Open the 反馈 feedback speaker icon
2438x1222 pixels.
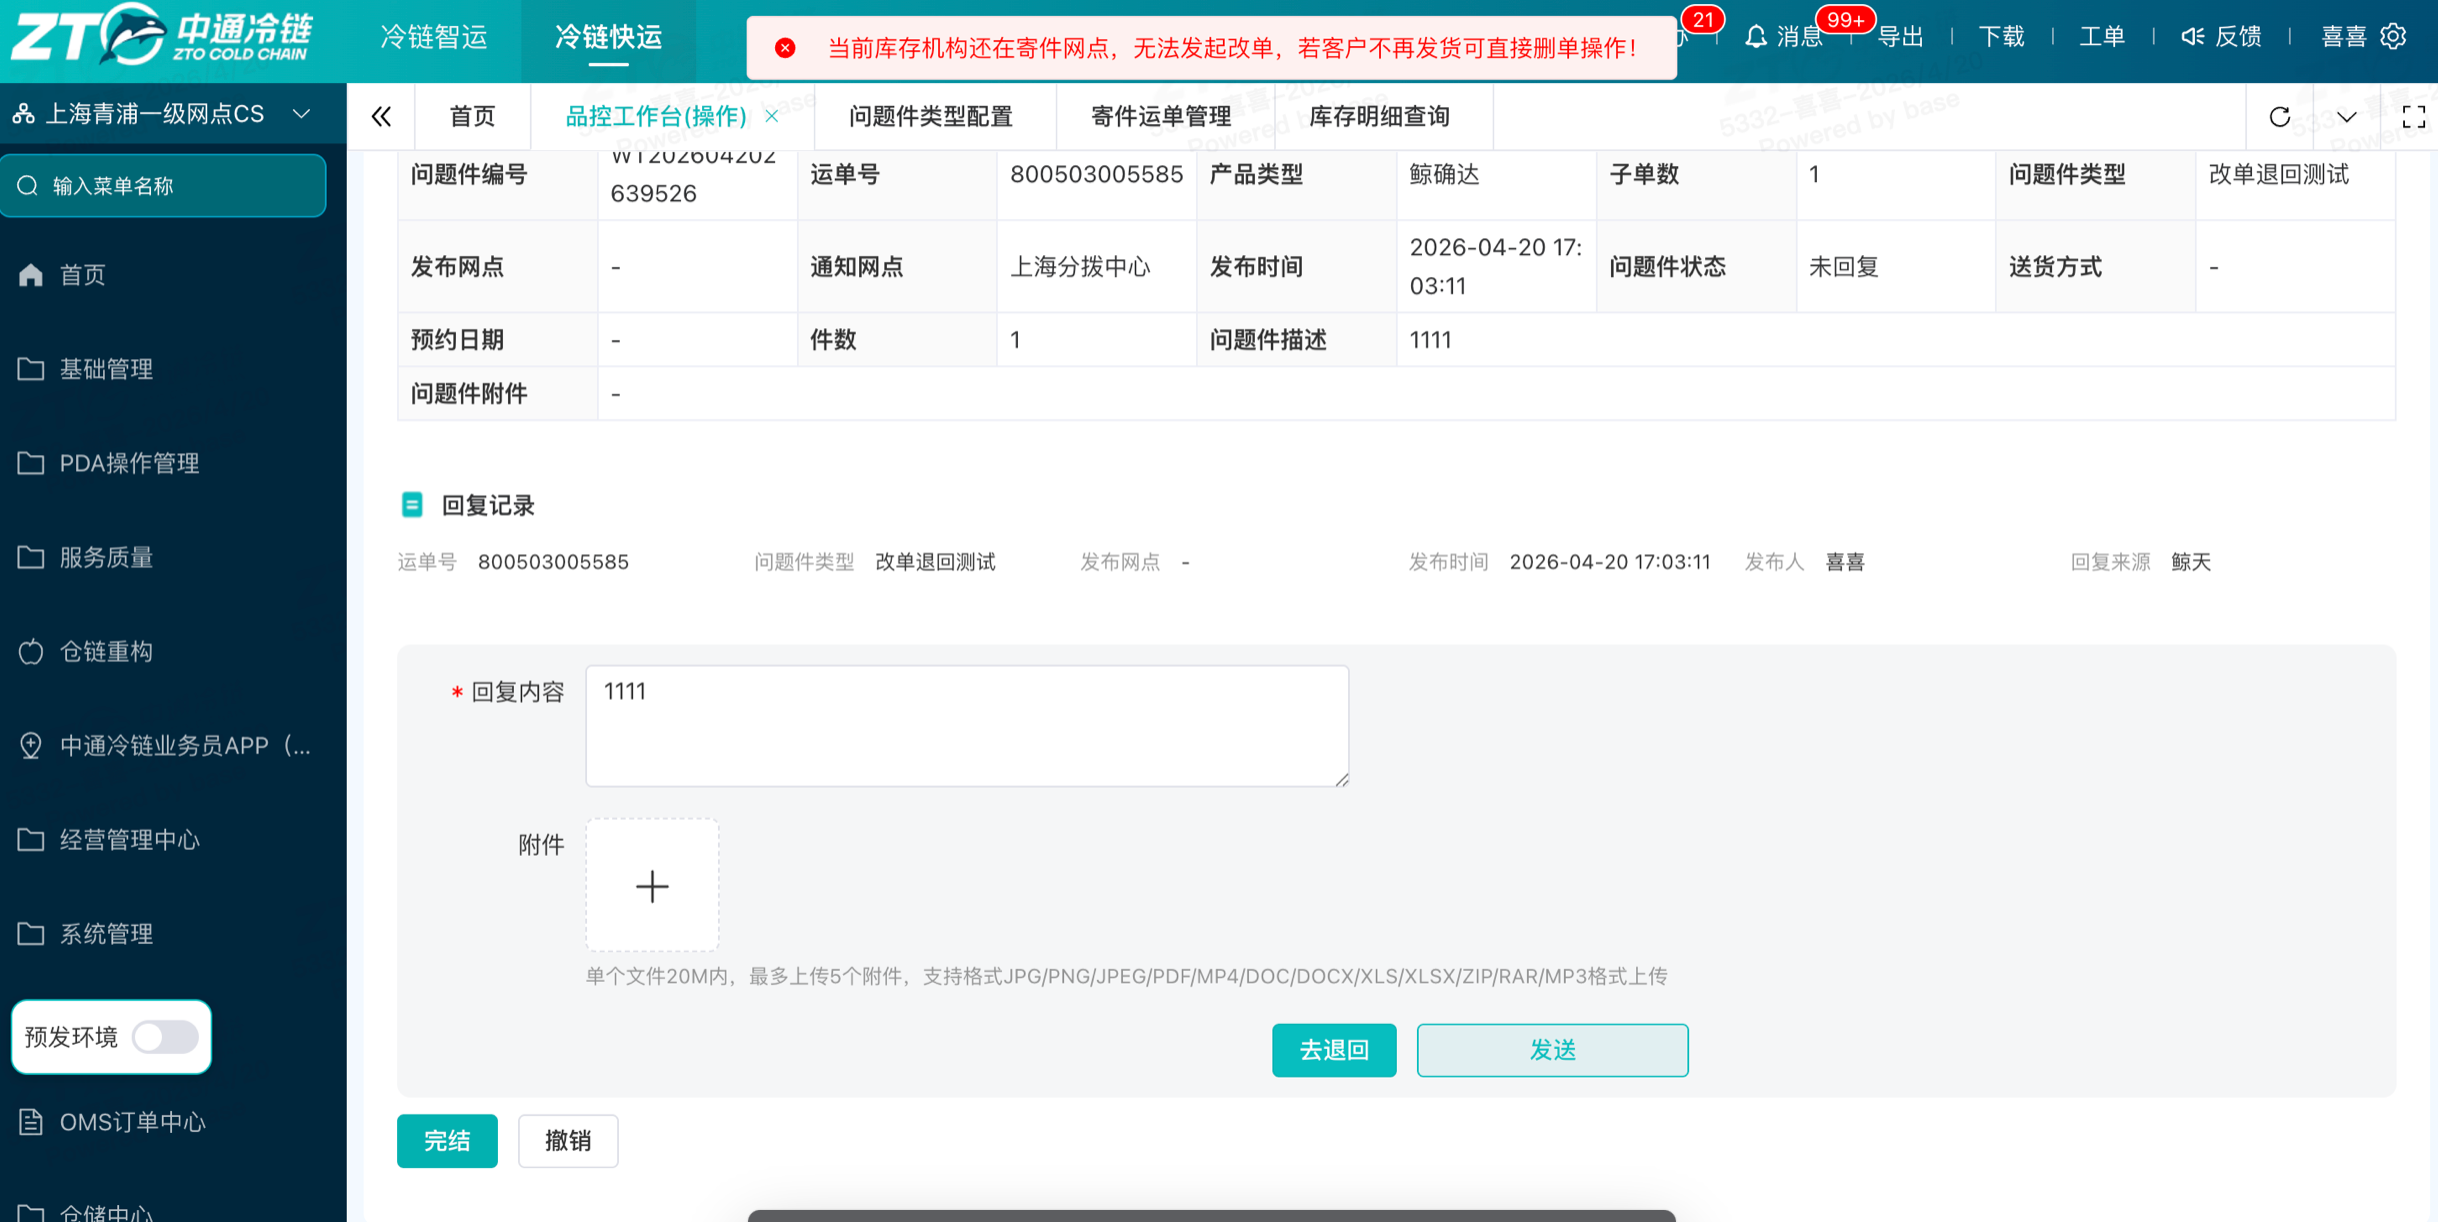click(2192, 37)
